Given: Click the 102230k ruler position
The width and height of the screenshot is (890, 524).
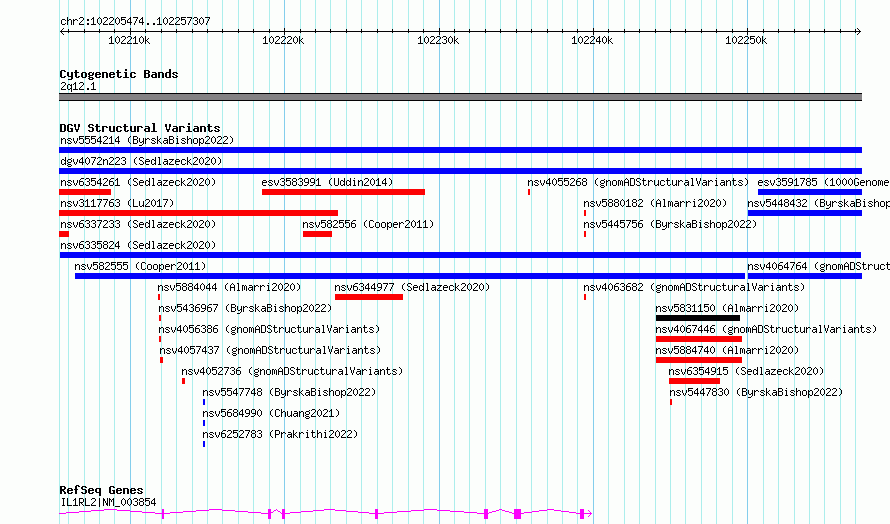Looking at the screenshot, I should 438,40.
